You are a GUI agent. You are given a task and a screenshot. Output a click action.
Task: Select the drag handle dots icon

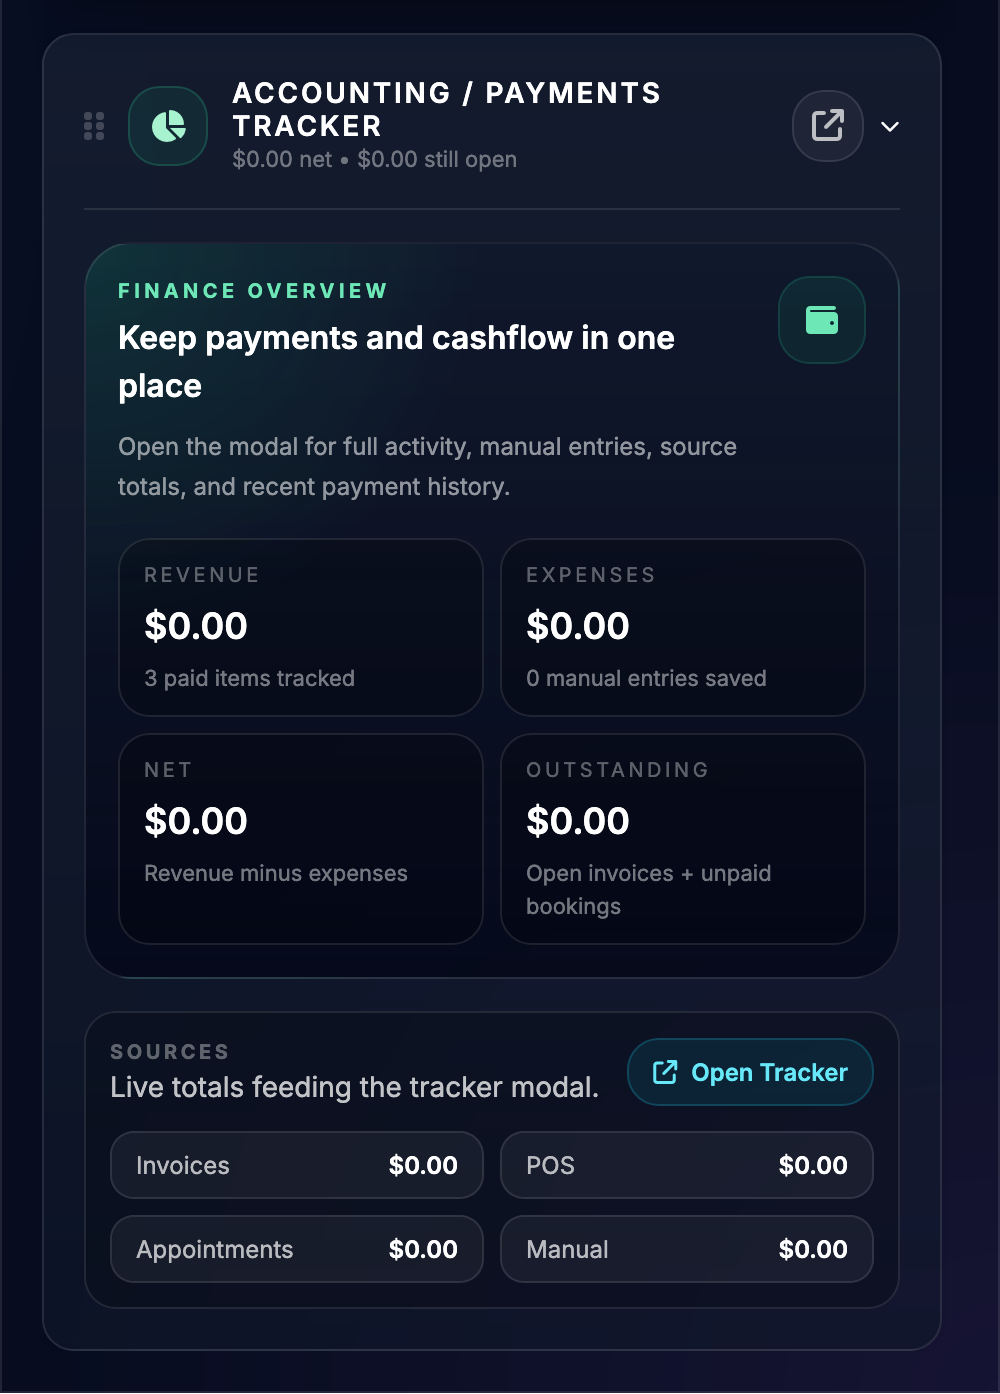pos(95,126)
